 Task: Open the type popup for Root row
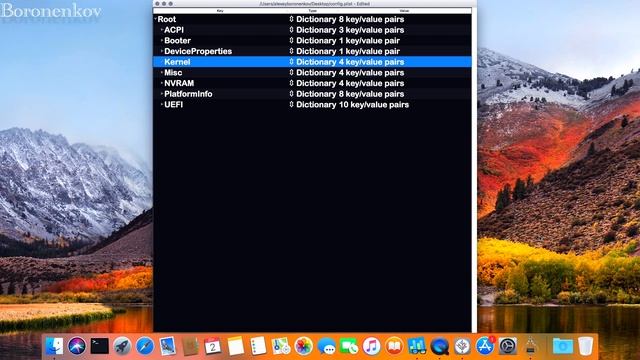click(x=291, y=19)
